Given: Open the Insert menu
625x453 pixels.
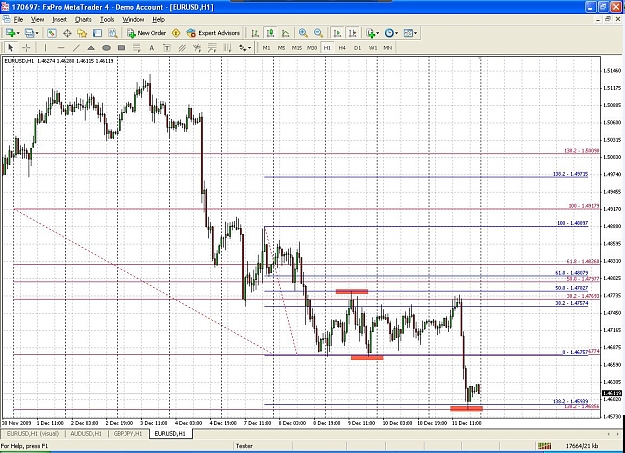Looking at the screenshot, I should [59, 20].
